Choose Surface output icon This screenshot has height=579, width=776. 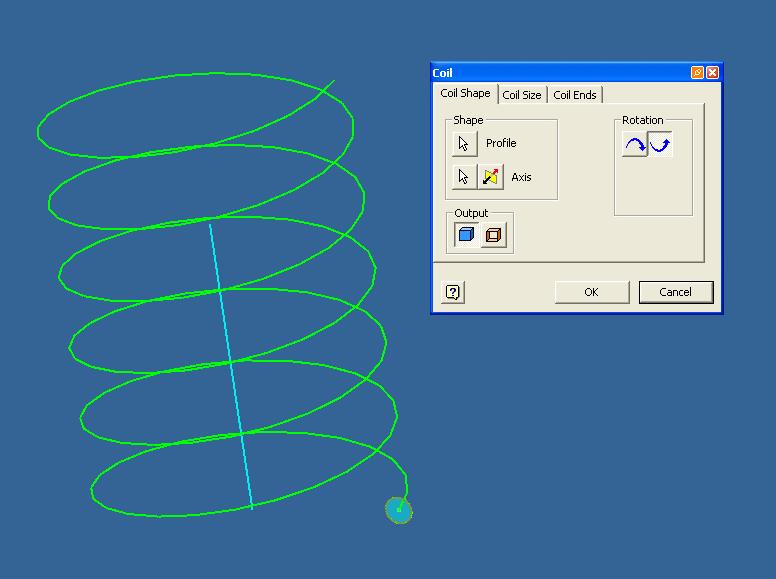[493, 235]
